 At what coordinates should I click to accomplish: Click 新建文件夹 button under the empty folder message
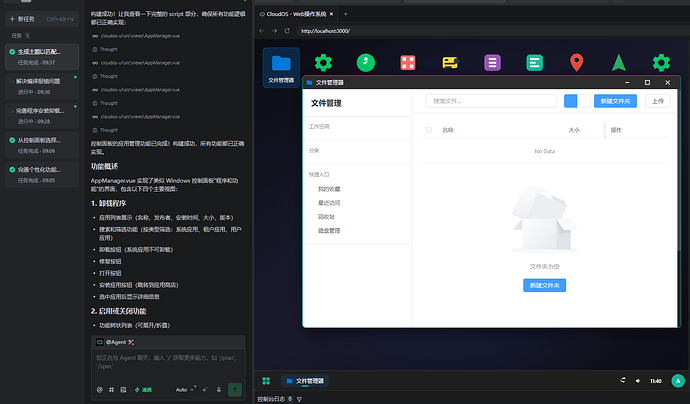[x=544, y=285]
